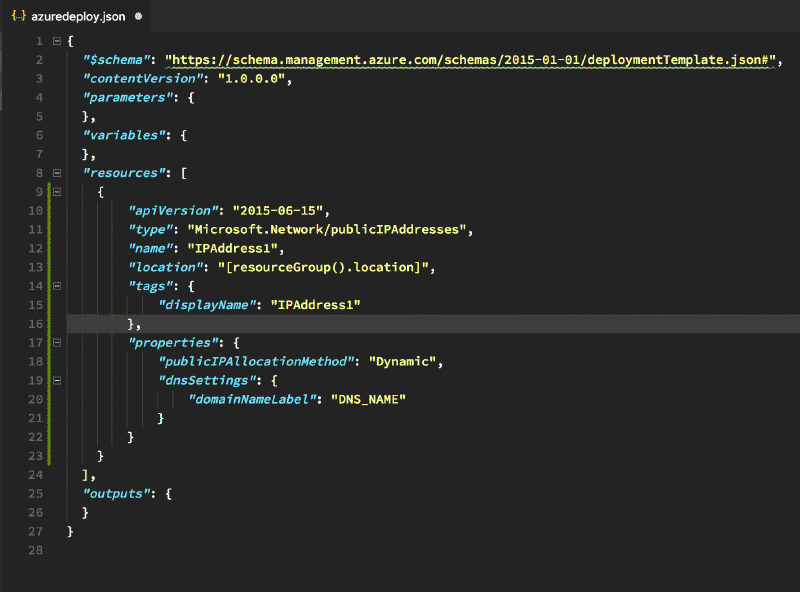Click the "Dynamic" allocation method value
The height and width of the screenshot is (592, 800).
(x=403, y=361)
